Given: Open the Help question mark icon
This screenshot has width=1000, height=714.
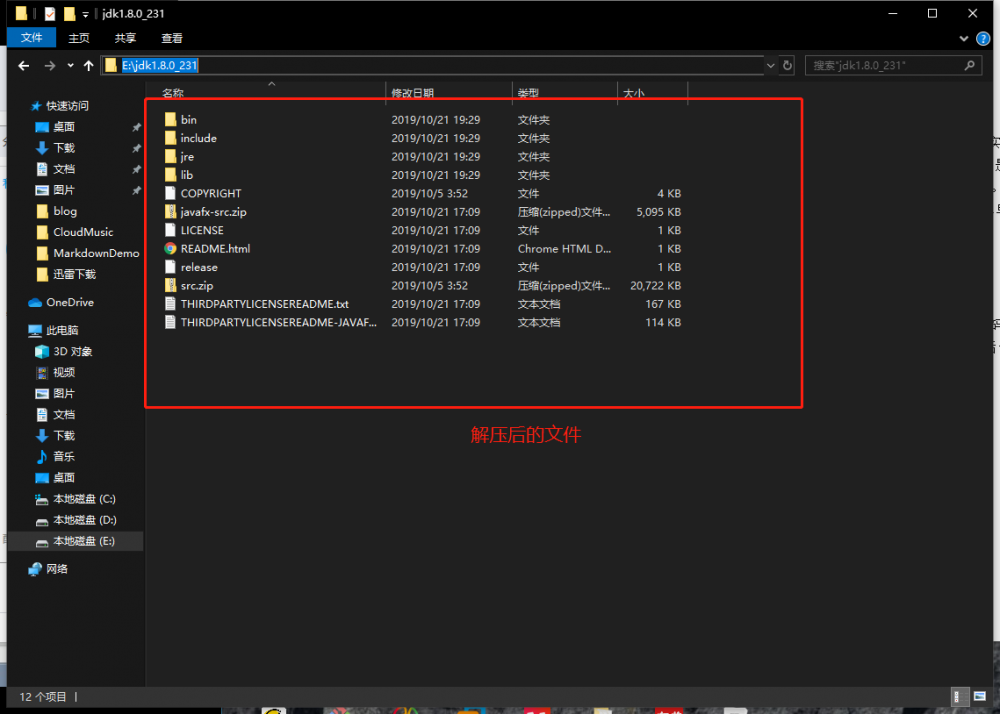Looking at the screenshot, I should (x=983, y=39).
